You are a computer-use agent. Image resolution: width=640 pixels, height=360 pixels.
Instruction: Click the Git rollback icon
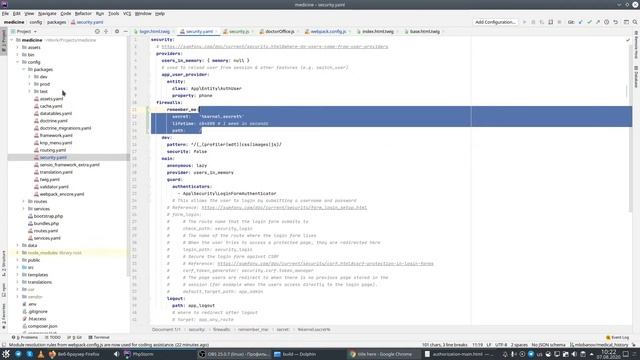(616, 22)
